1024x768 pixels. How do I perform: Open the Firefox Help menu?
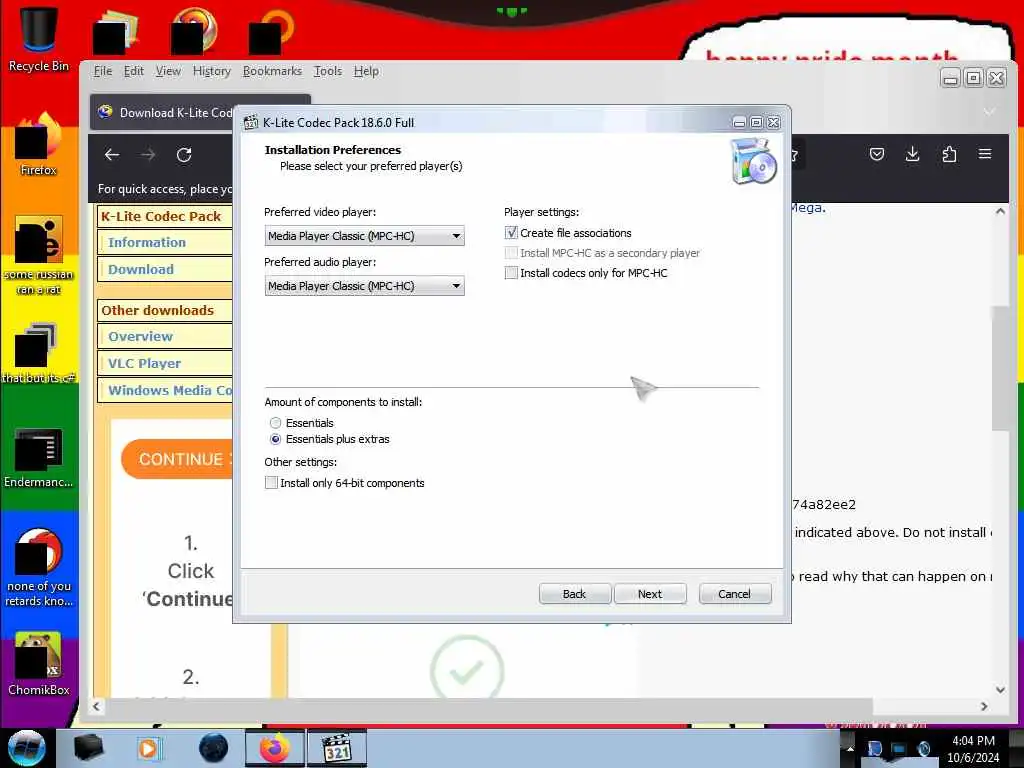[x=366, y=71]
